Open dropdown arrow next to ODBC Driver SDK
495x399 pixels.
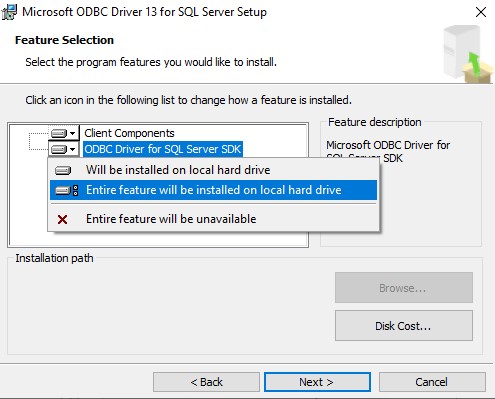pos(73,149)
